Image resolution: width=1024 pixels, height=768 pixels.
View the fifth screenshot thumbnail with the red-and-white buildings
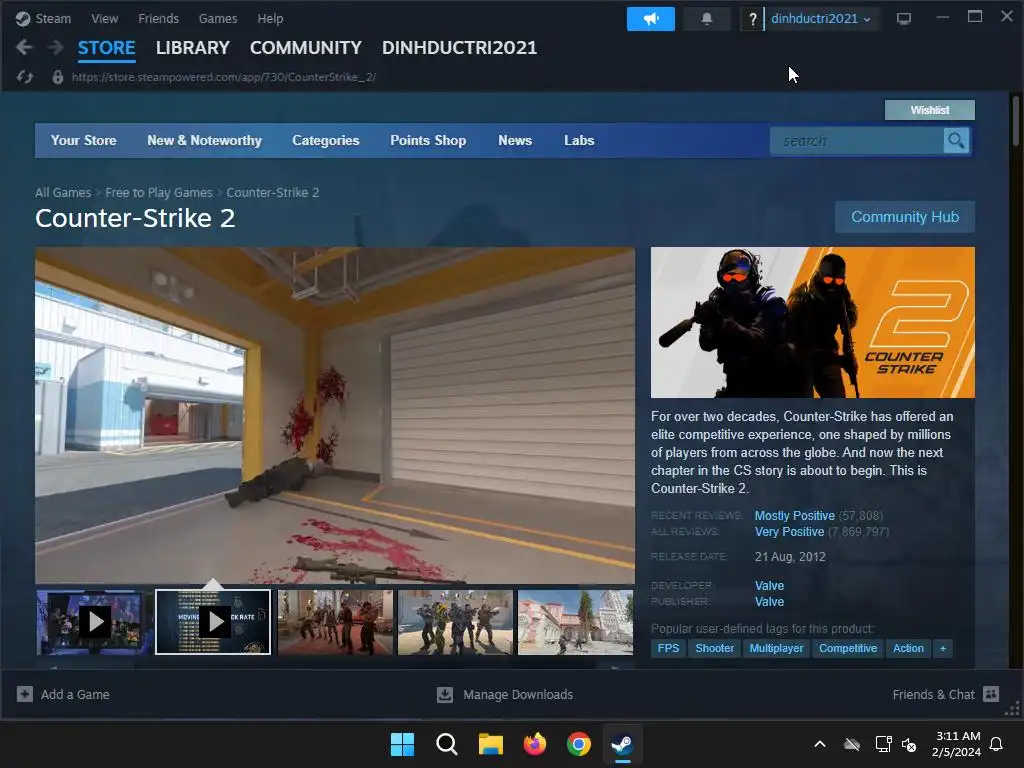point(575,622)
